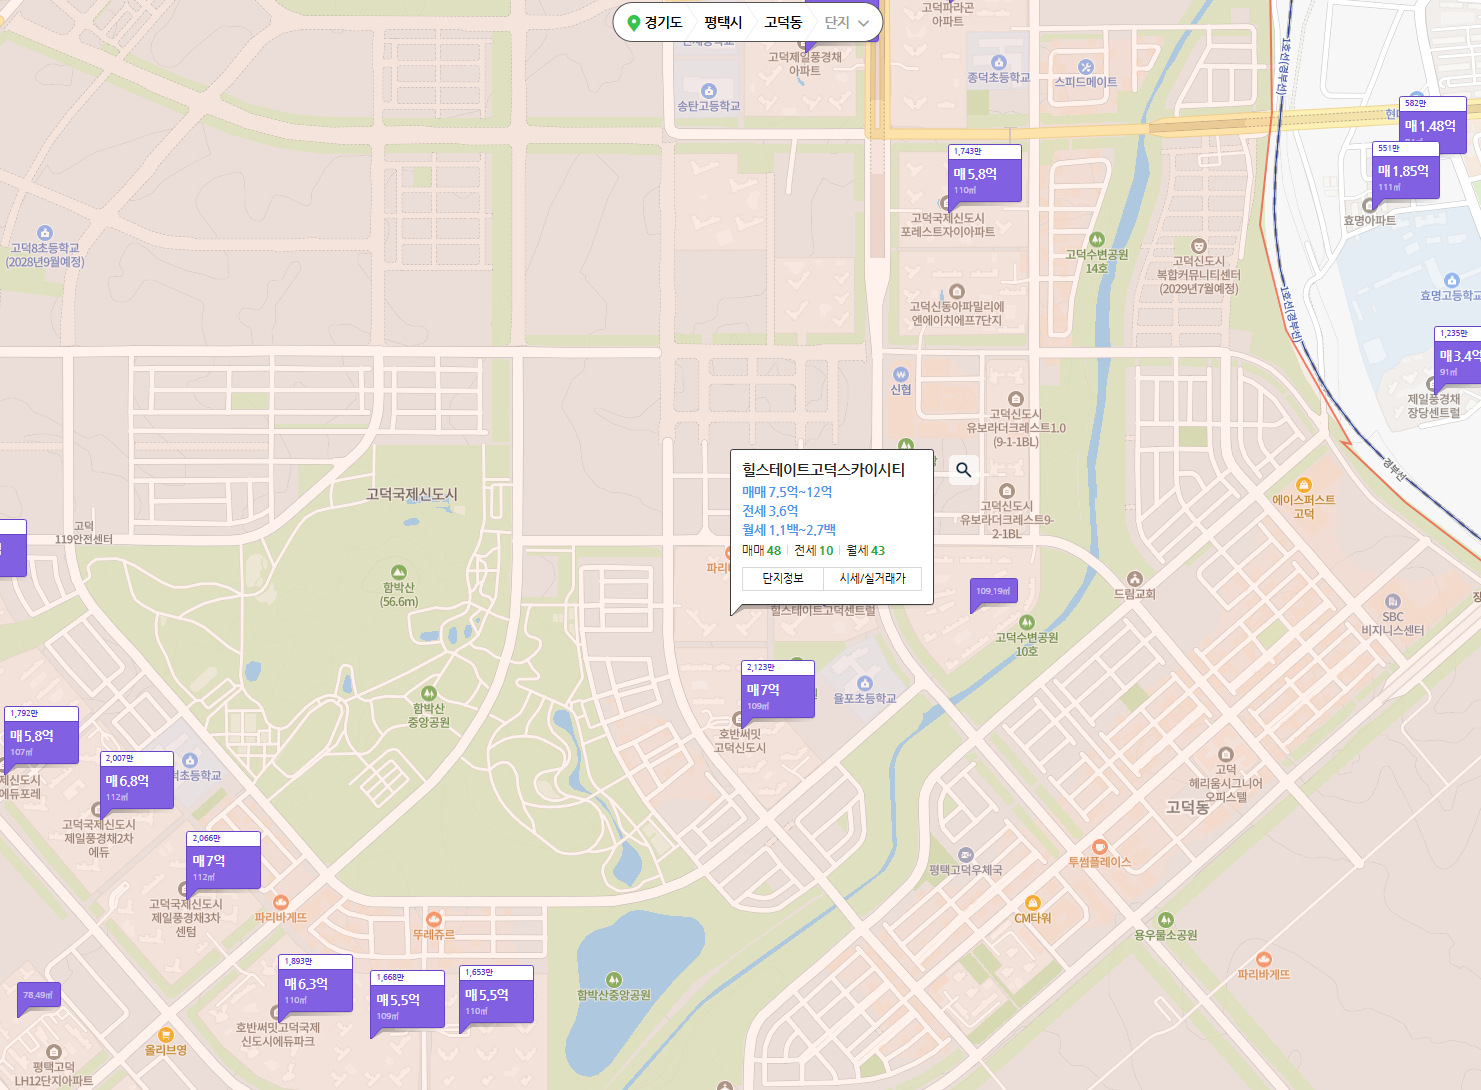Select the 함박산 (56.6m) mountain icon
This screenshot has height=1090, width=1481.
(x=399, y=573)
